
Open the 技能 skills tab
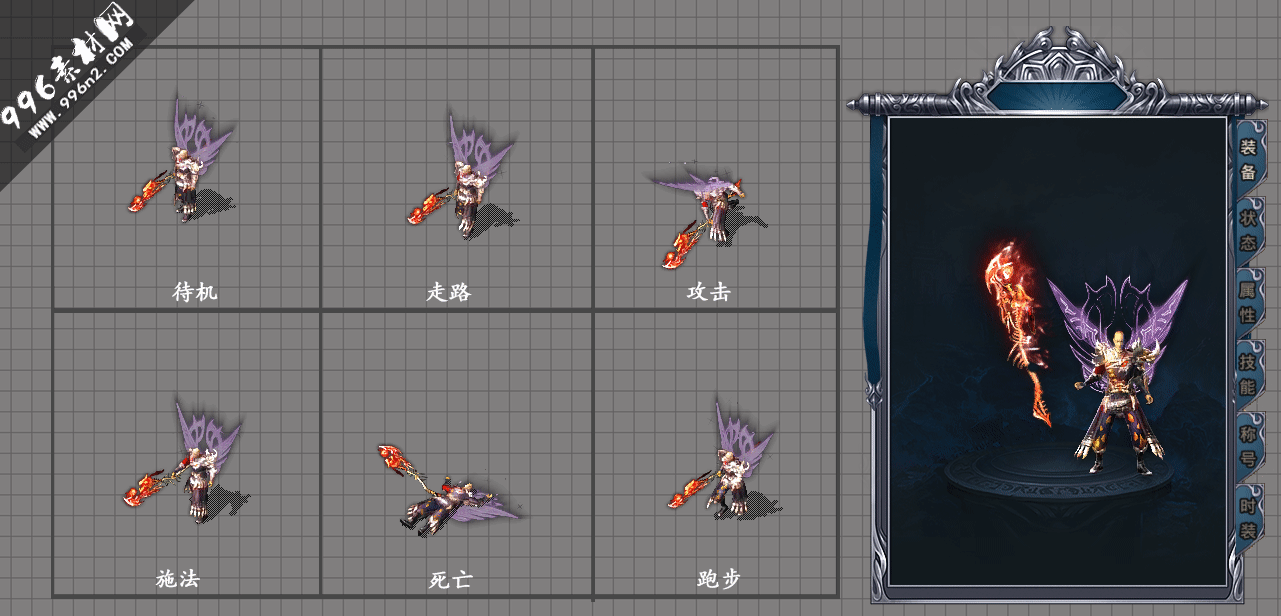(x=1248, y=374)
